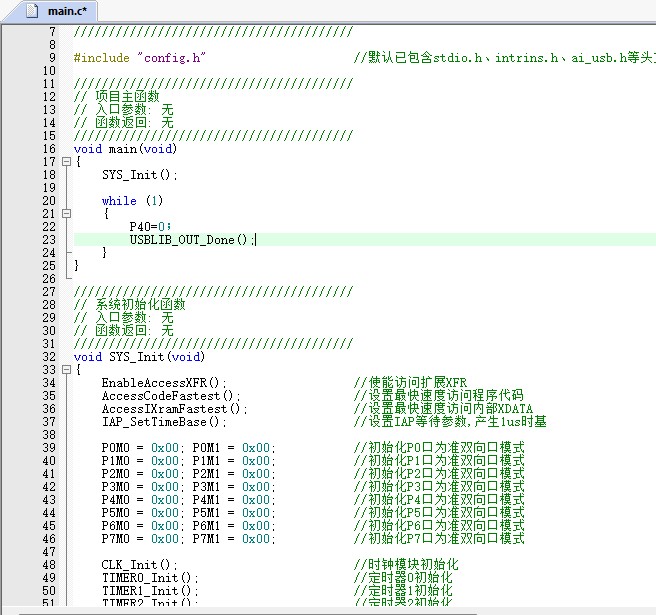Screen dimensions: 656x615
Task: Click the void SYS_Init(void) definition
Action: [x=139, y=357]
